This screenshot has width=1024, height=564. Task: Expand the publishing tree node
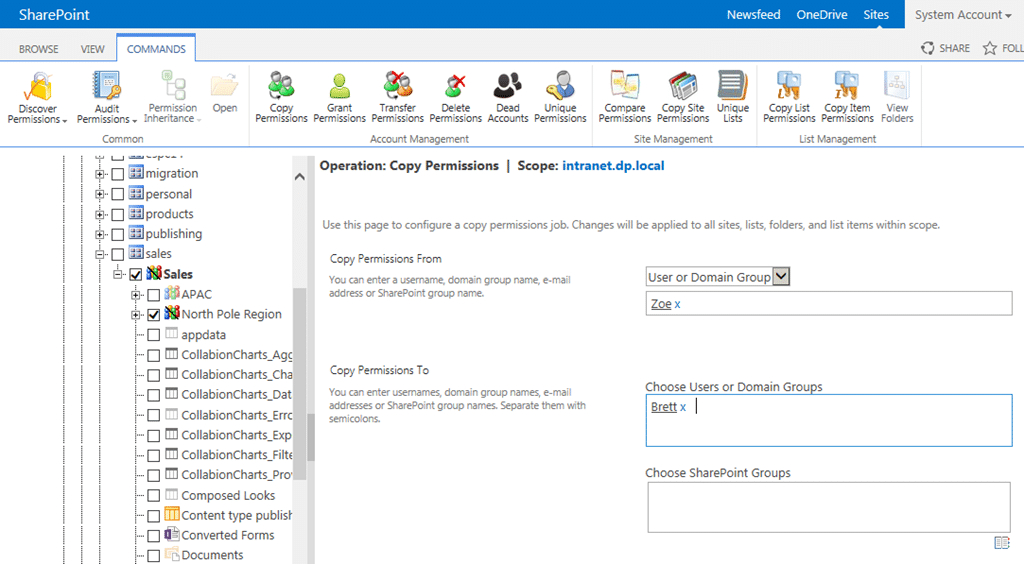tap(99, 234)
